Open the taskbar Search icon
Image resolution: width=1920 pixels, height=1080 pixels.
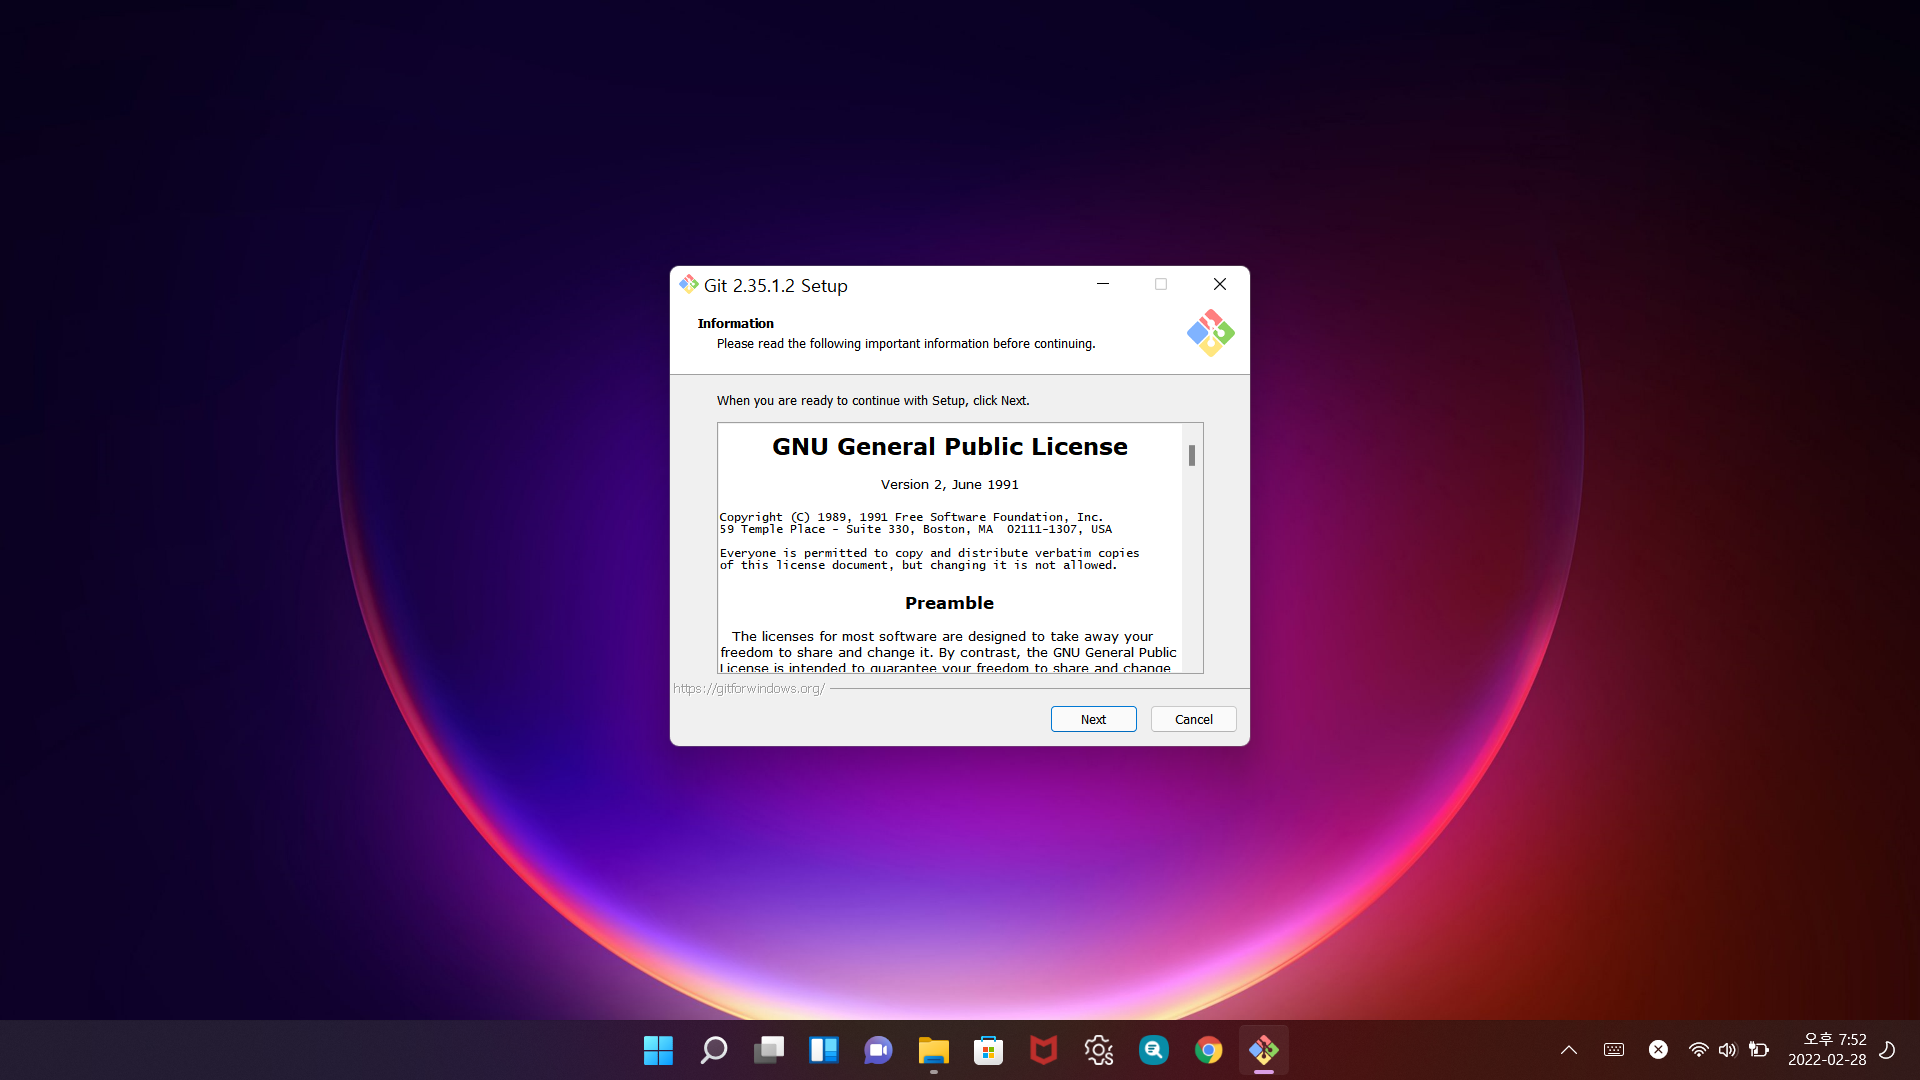(713, 1050)
